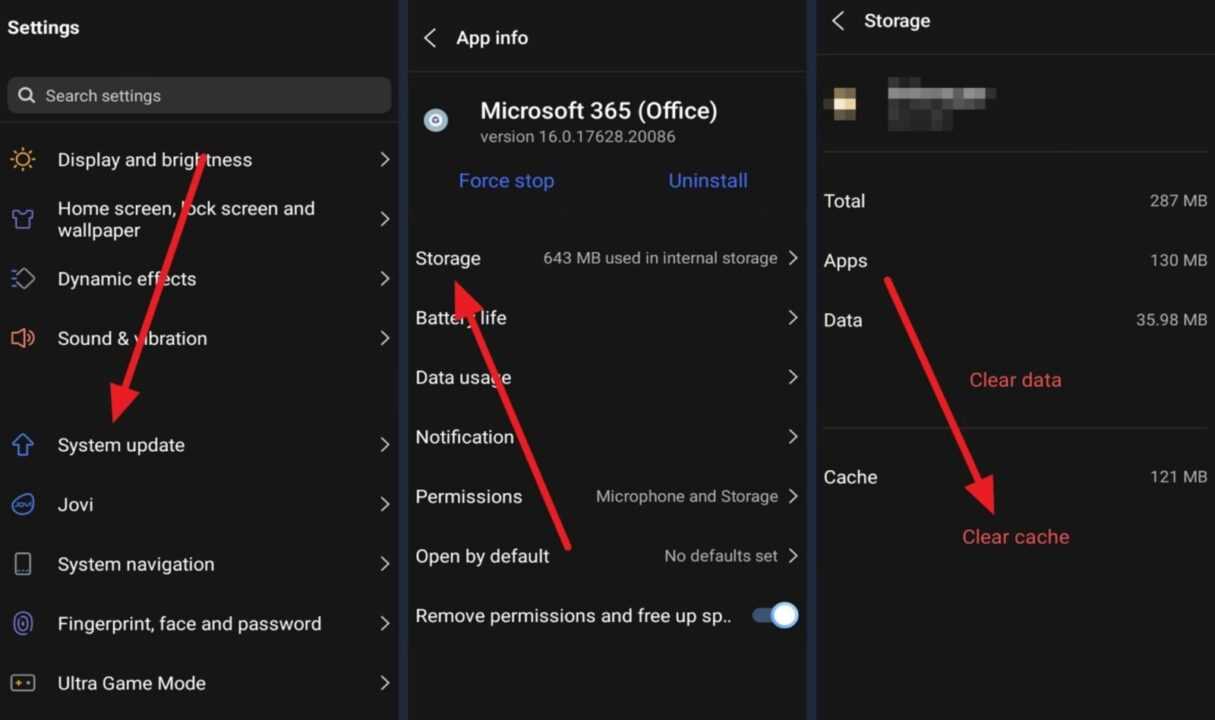Focus the Search settings field
1215x720 pixels.
coord(199,96)
